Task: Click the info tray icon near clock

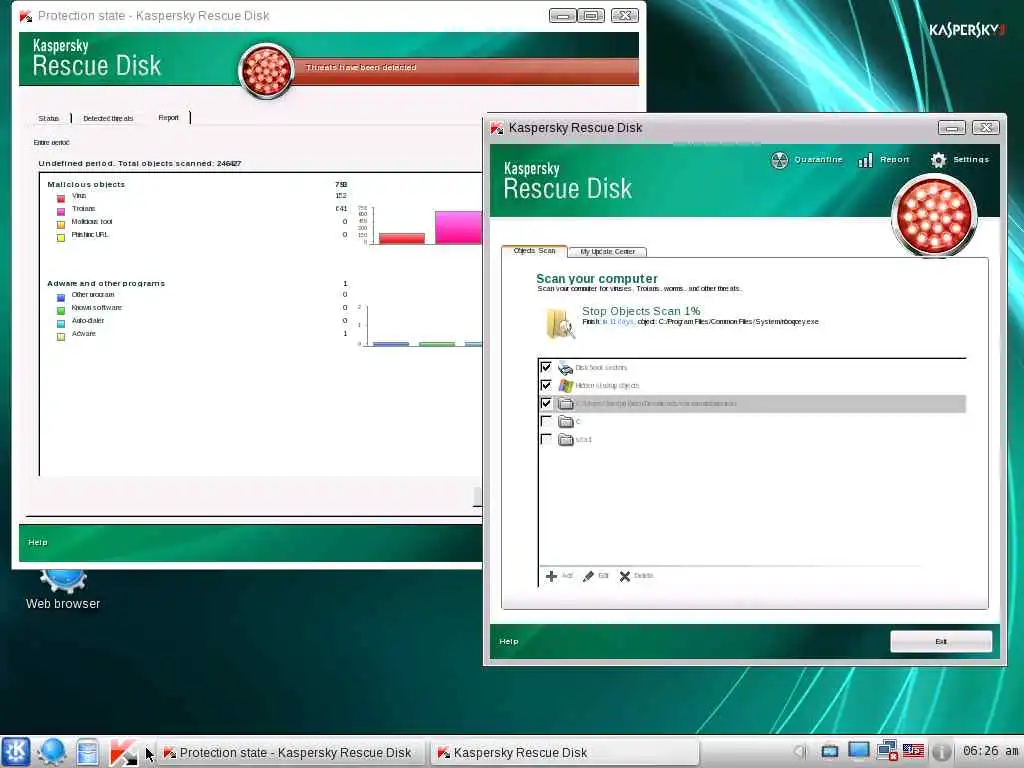Action: [941, 752]
